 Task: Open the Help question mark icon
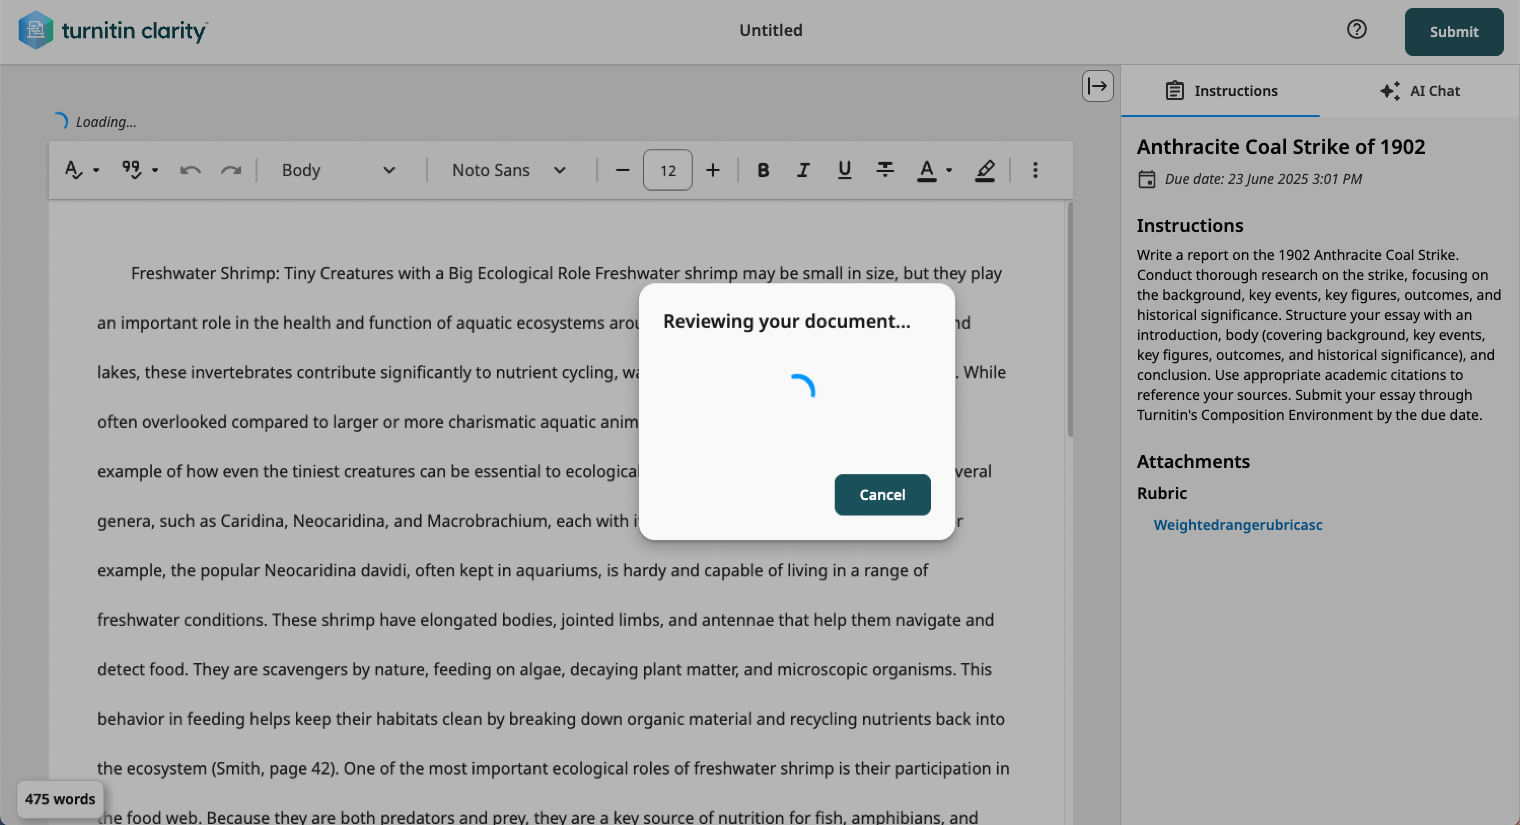(x=1356, y=29)
